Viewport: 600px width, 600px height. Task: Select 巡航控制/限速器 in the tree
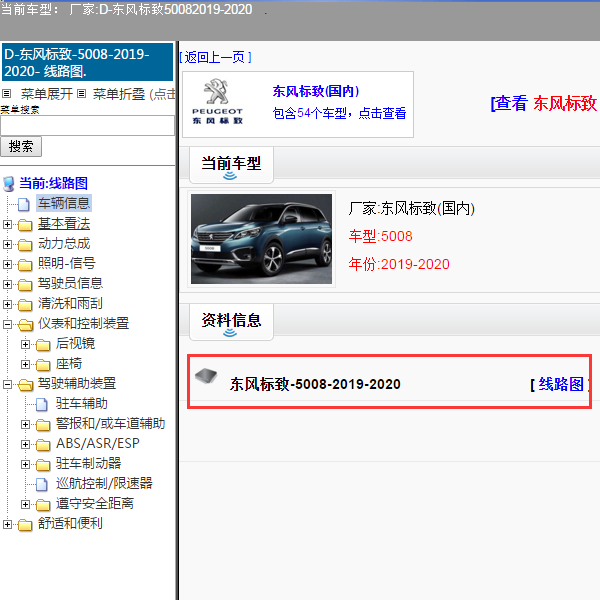pos(104,484)
